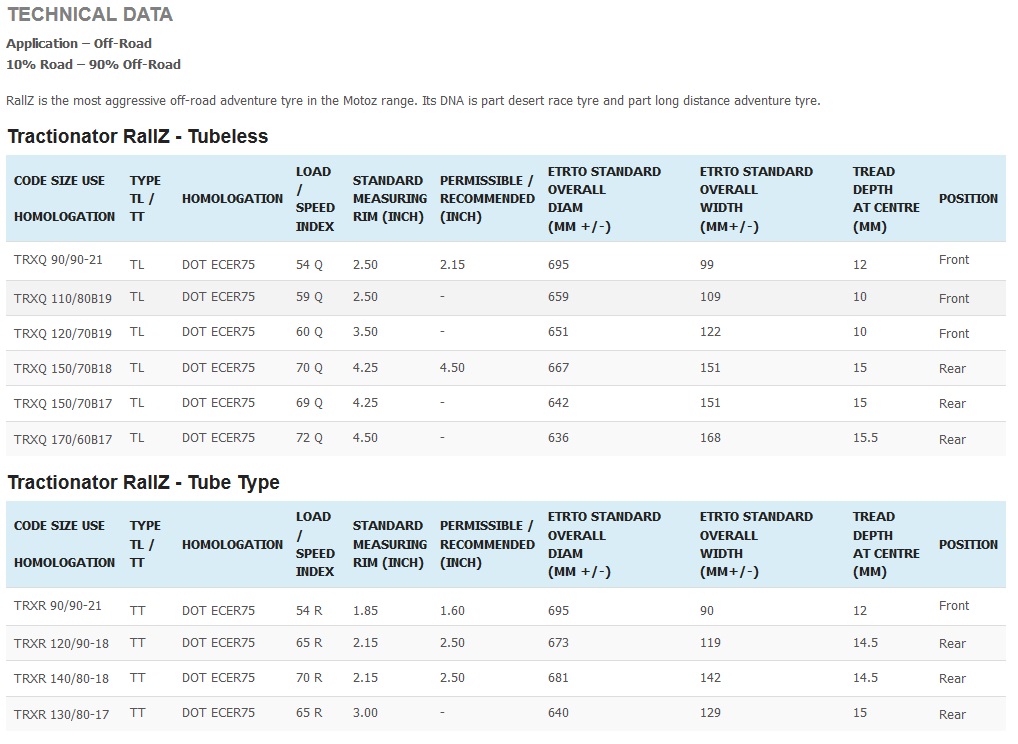The width and height of the screenshot is (1018, 744).
Task: Select 'Front' in the TRXR 90/90-21 row
Action: pyautogui.click(x=954, y=606)
